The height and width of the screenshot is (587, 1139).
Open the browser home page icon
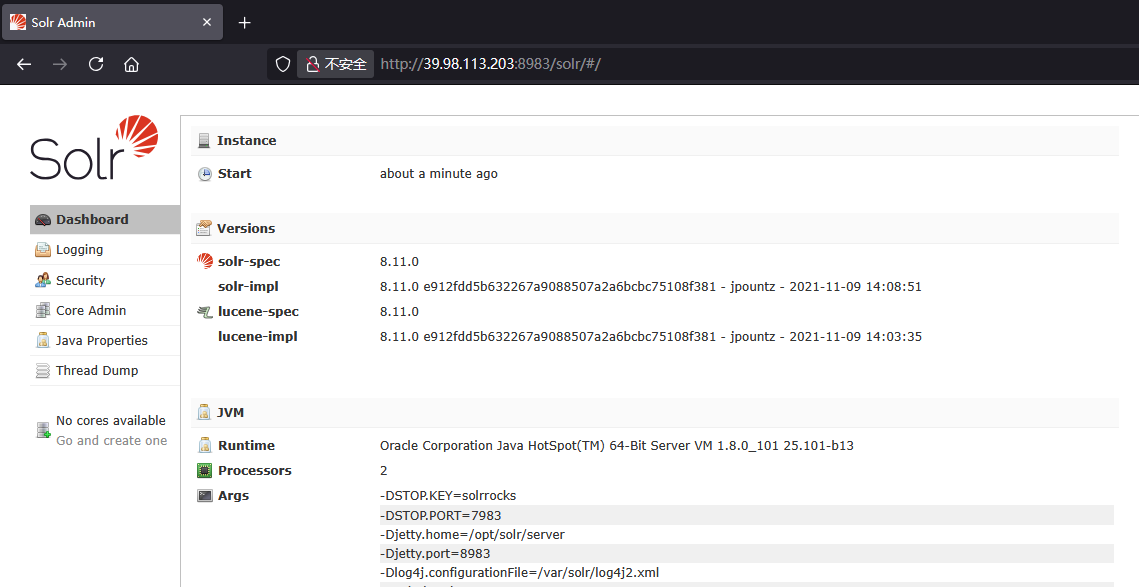pyautogui.click(x=131, y=64)
